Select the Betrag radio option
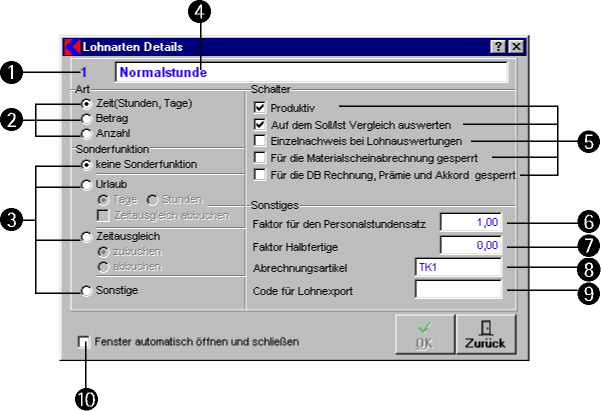Screen dimensions: 601x411 pos(88,118)
